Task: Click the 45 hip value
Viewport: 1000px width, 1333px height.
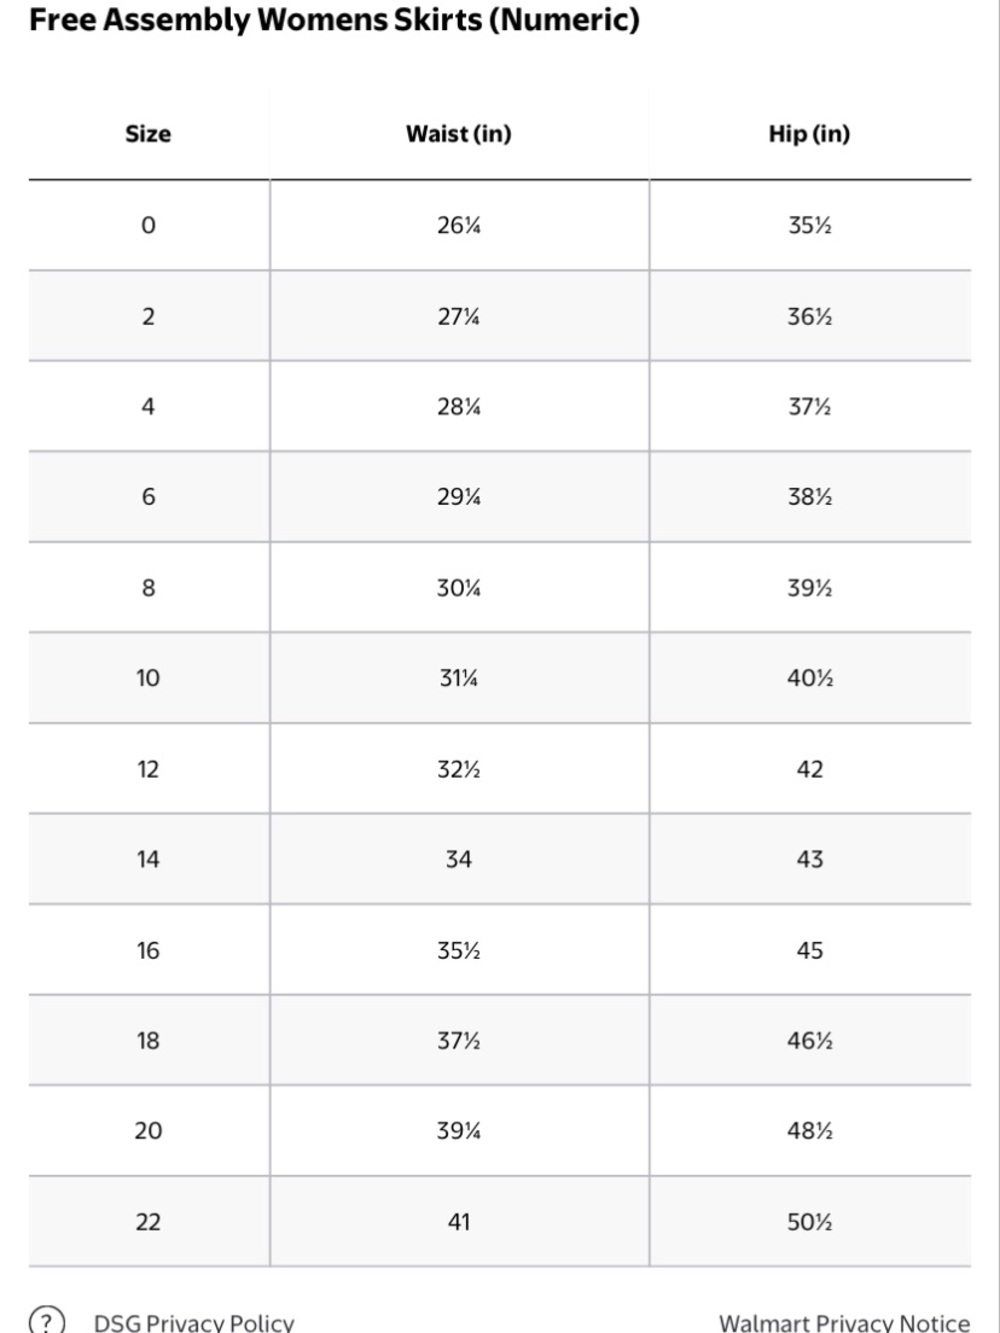Action: [x=810, y=950]
